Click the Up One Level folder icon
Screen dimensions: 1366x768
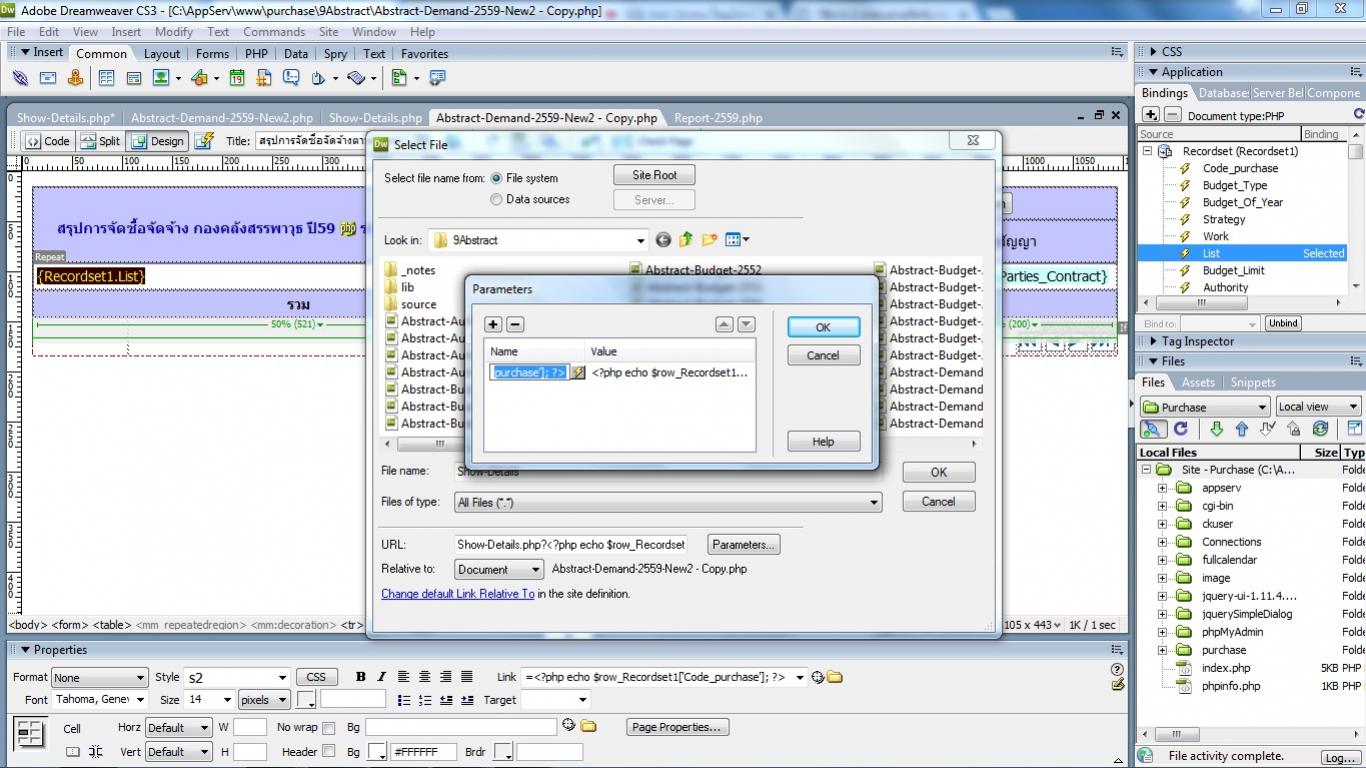686,240
